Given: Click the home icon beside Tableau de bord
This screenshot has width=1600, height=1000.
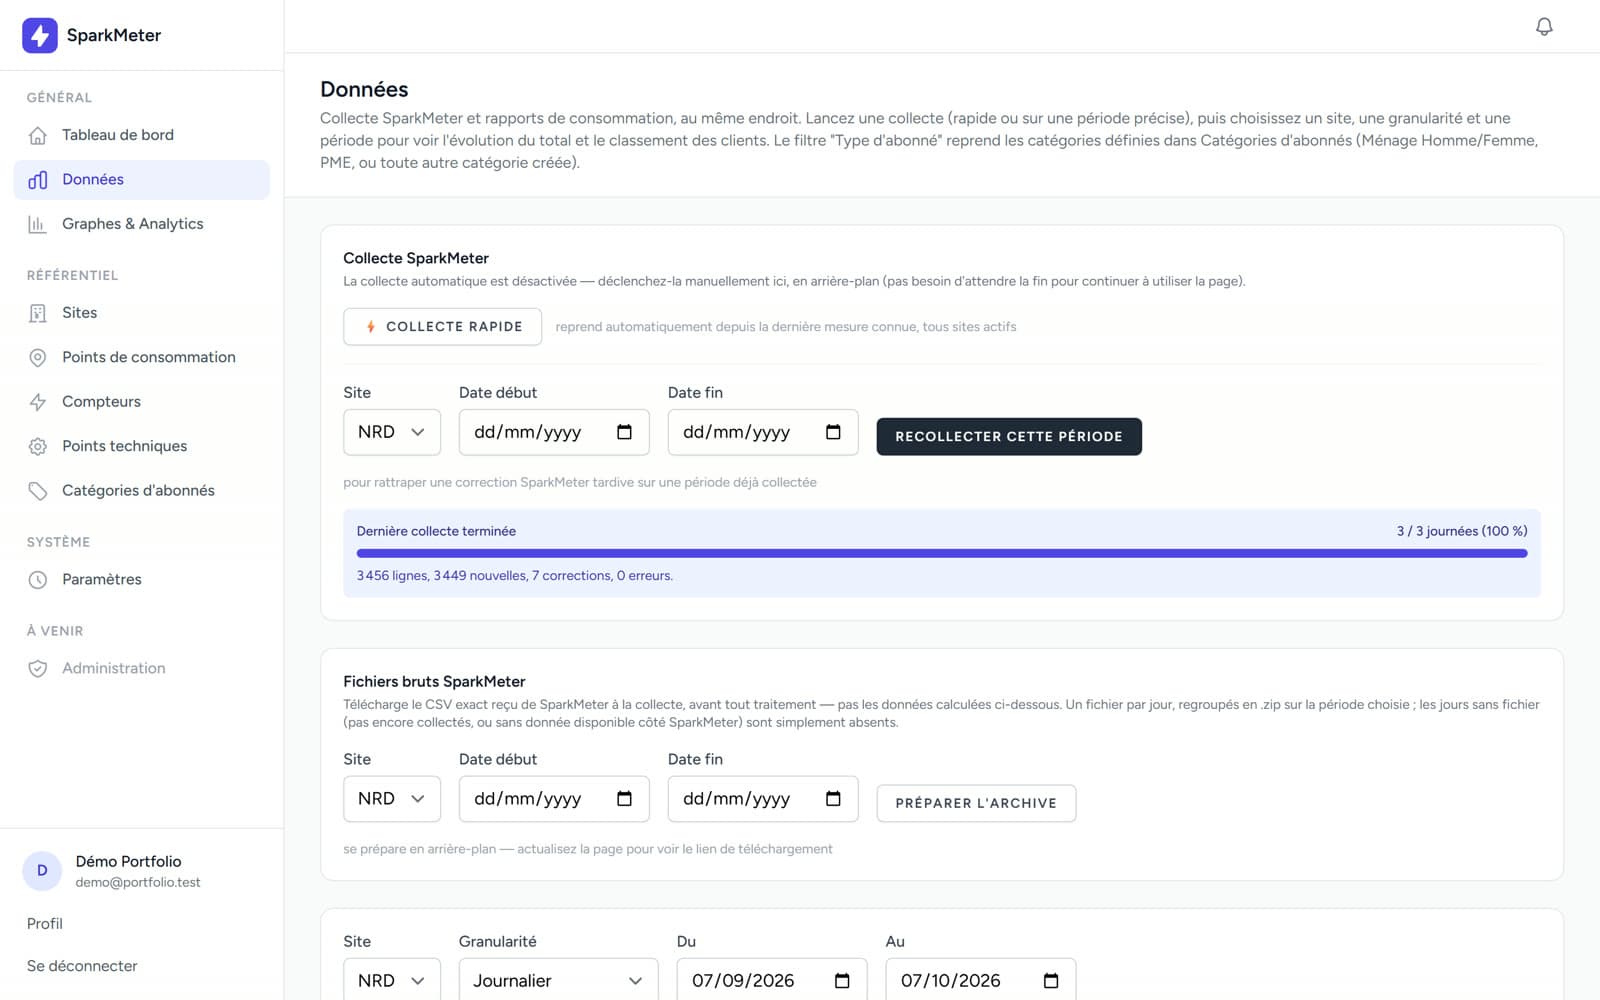Looking at the screenshot, I should point(38,135).
